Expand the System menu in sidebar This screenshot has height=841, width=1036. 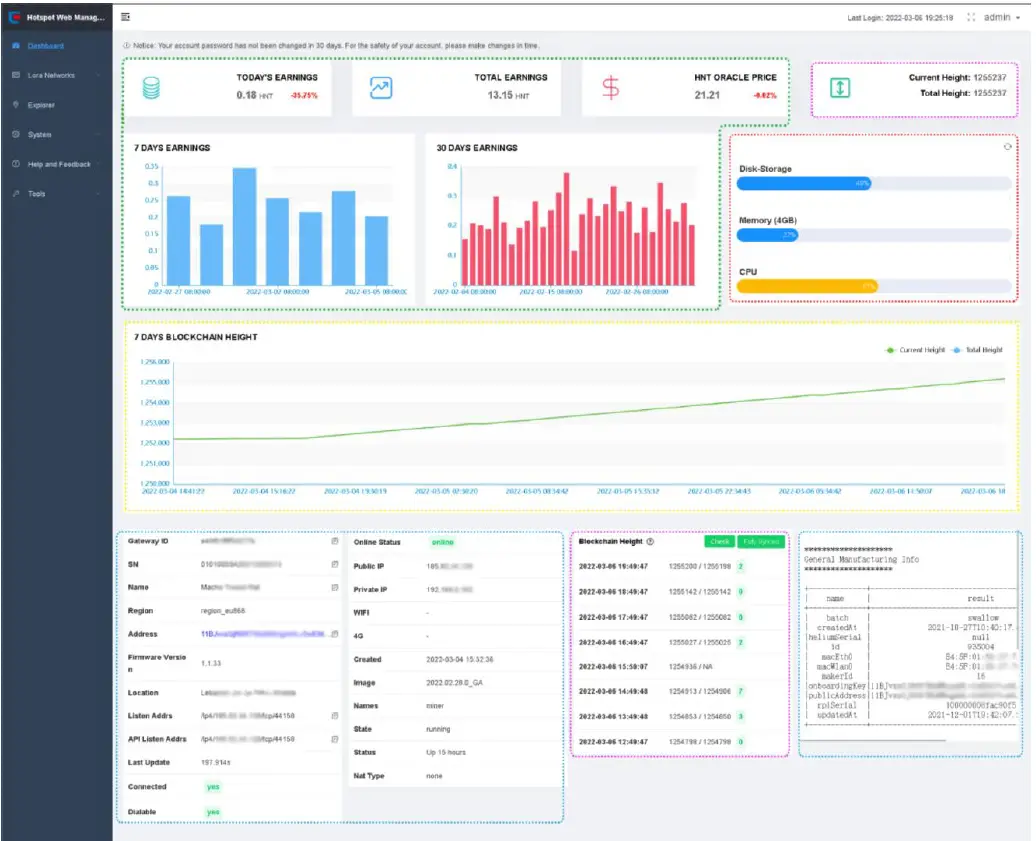(x=40, y=135)
